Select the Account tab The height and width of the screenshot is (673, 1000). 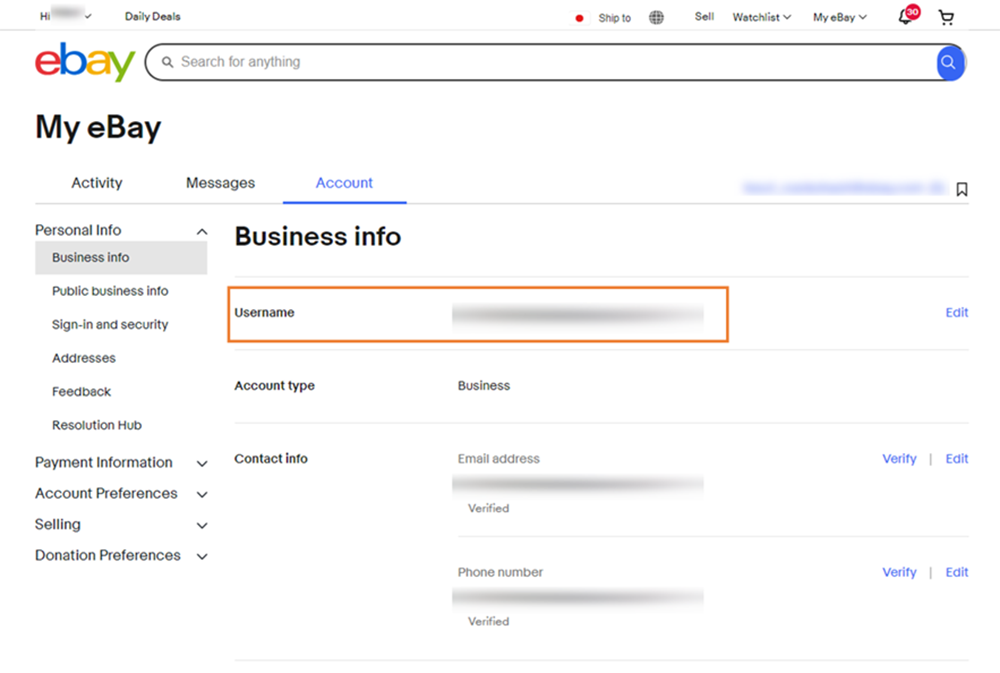tap(344, 183)
